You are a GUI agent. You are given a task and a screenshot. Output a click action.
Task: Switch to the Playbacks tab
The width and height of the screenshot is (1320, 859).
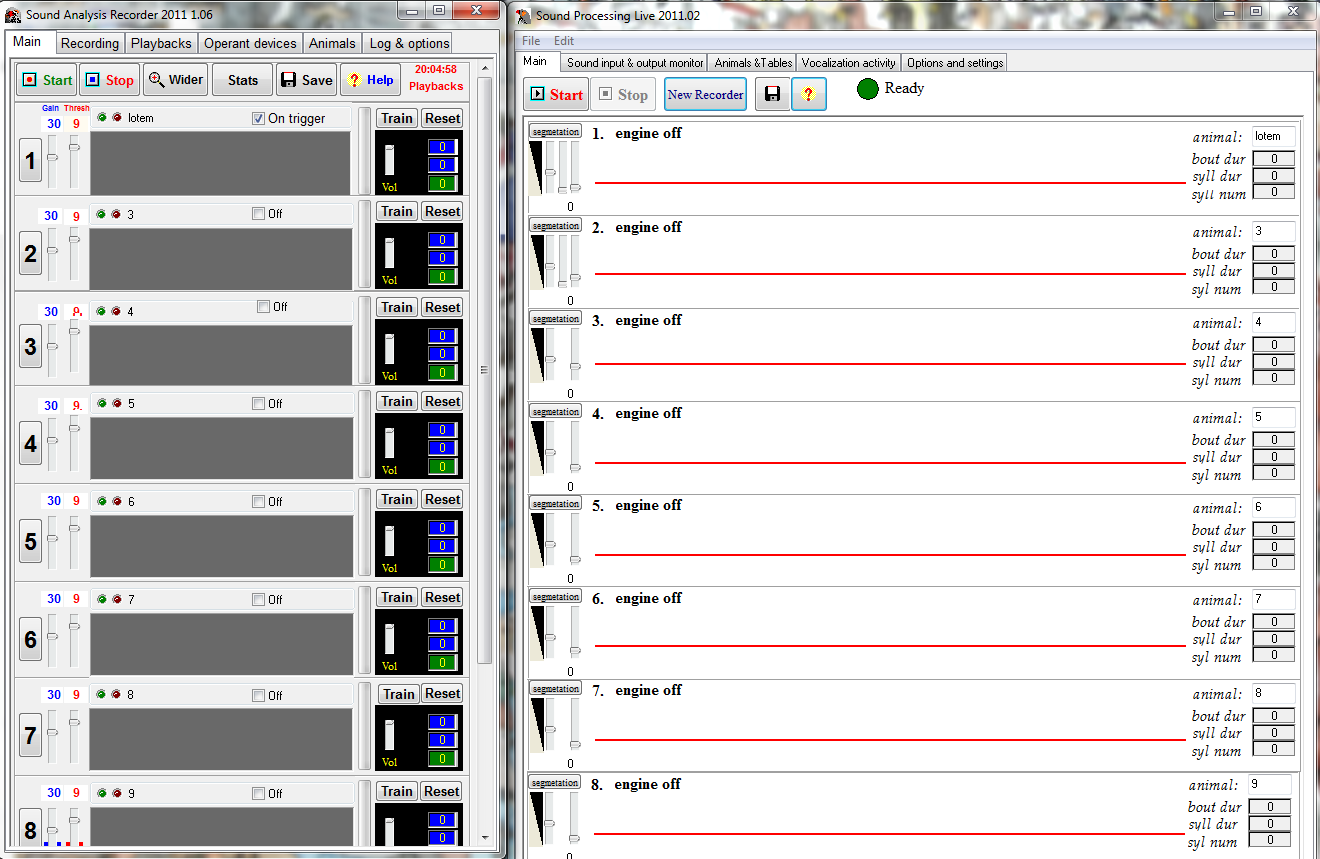161,43
